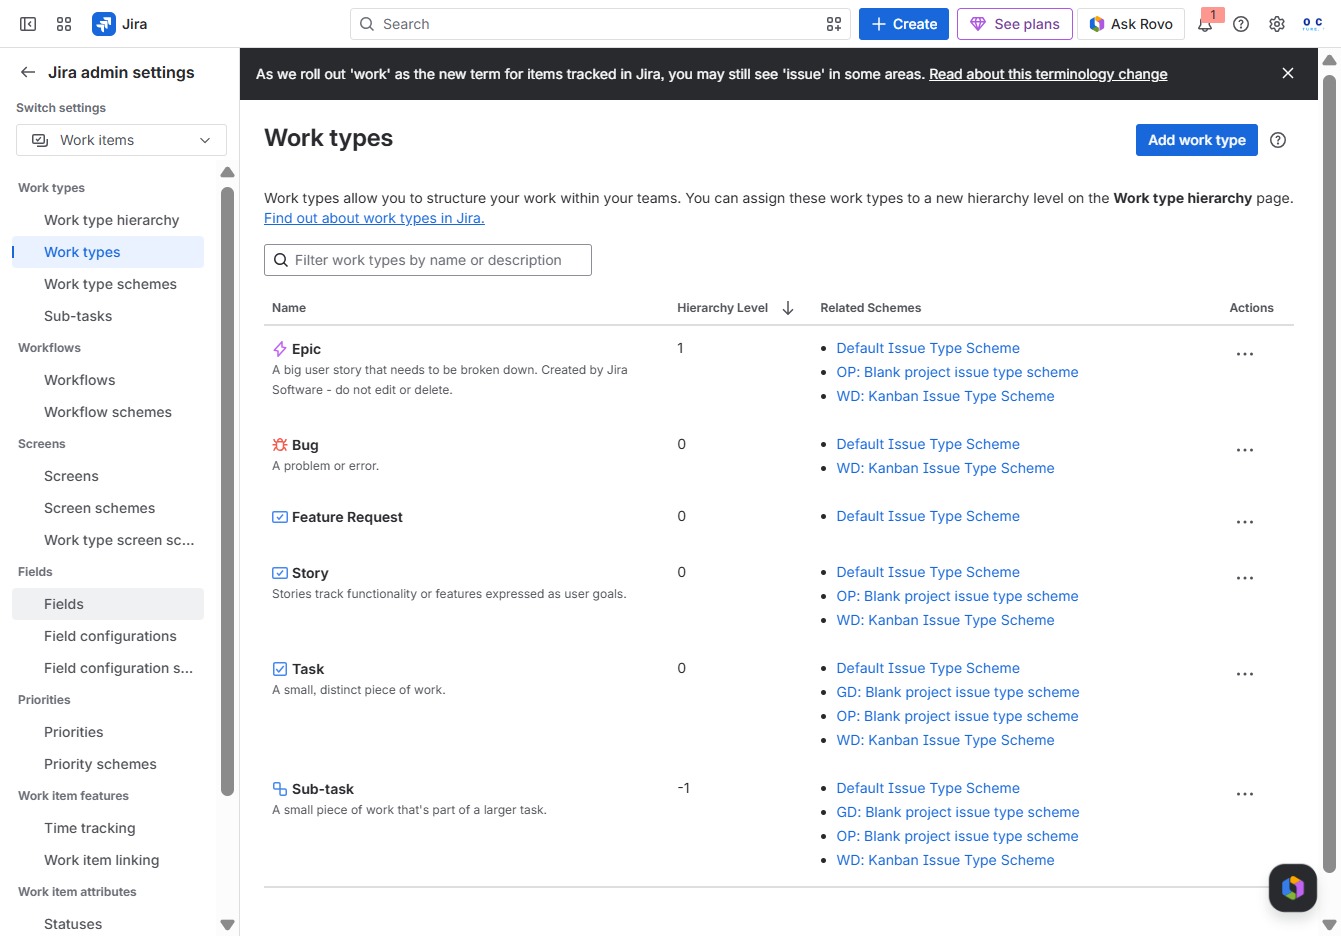Click the Sub-task type icon

(x=280, y=789)
